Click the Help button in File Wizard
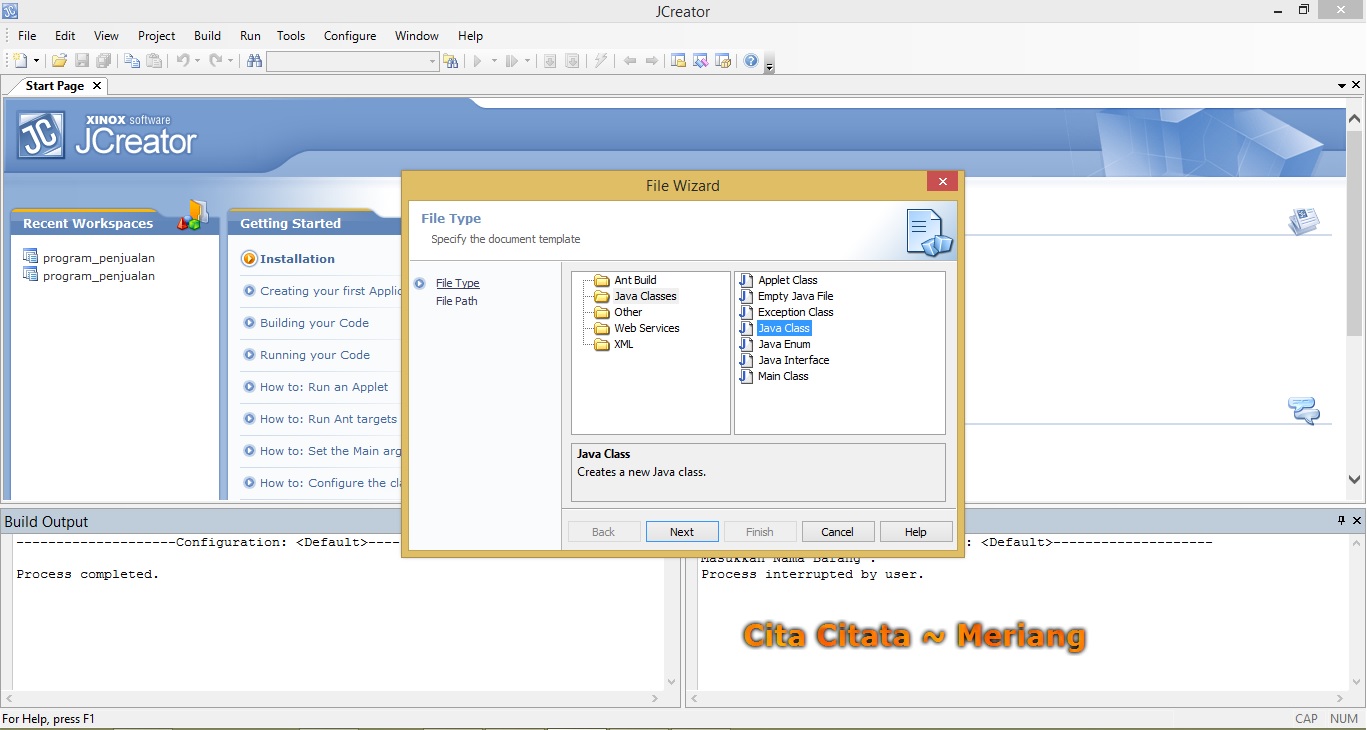This screenshot has height=730, width=1367. (x=916, y=532)
